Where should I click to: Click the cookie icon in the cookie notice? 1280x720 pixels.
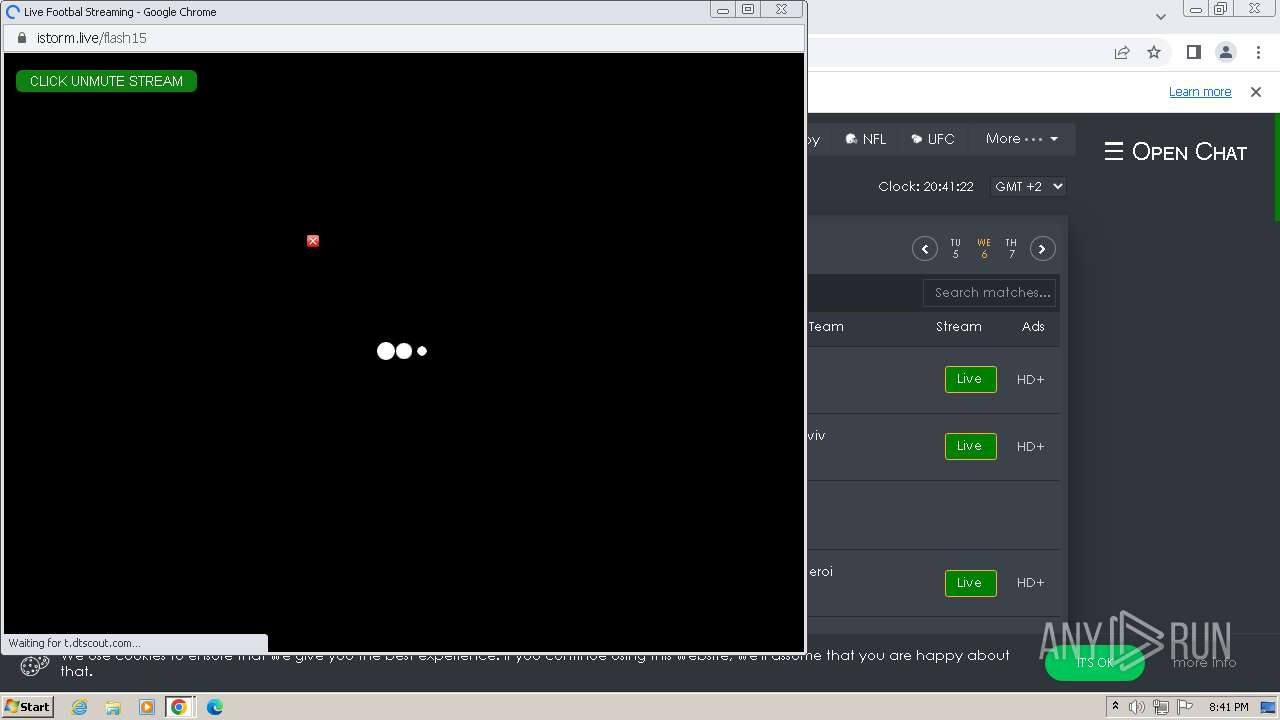pyautogui.click(x=34, y=666)
